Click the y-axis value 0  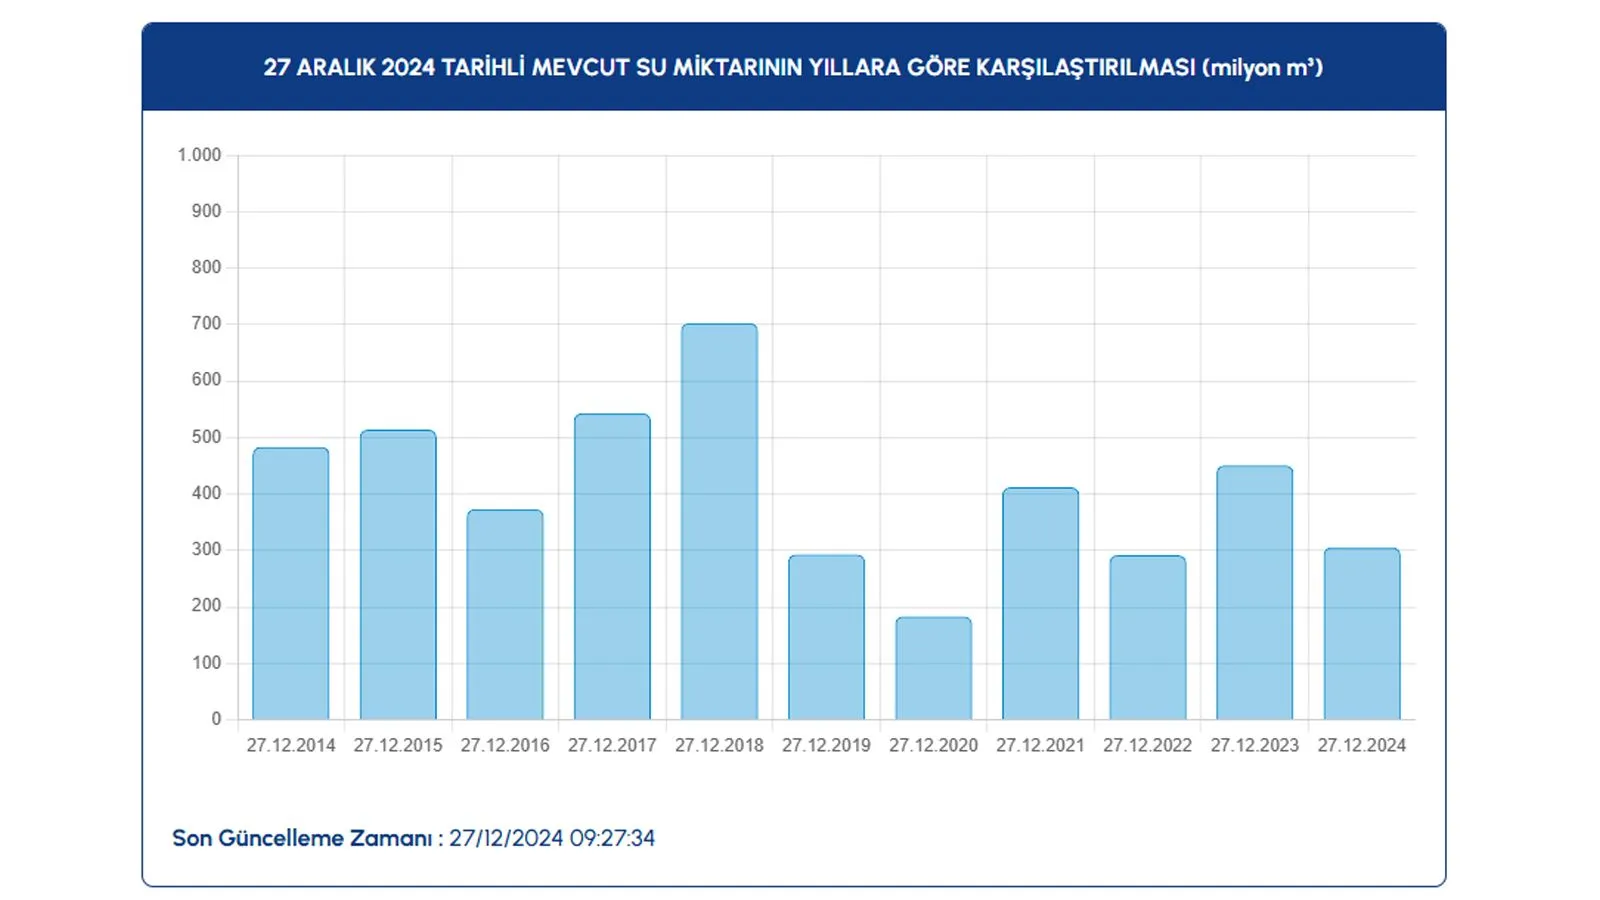click(216, 718)
